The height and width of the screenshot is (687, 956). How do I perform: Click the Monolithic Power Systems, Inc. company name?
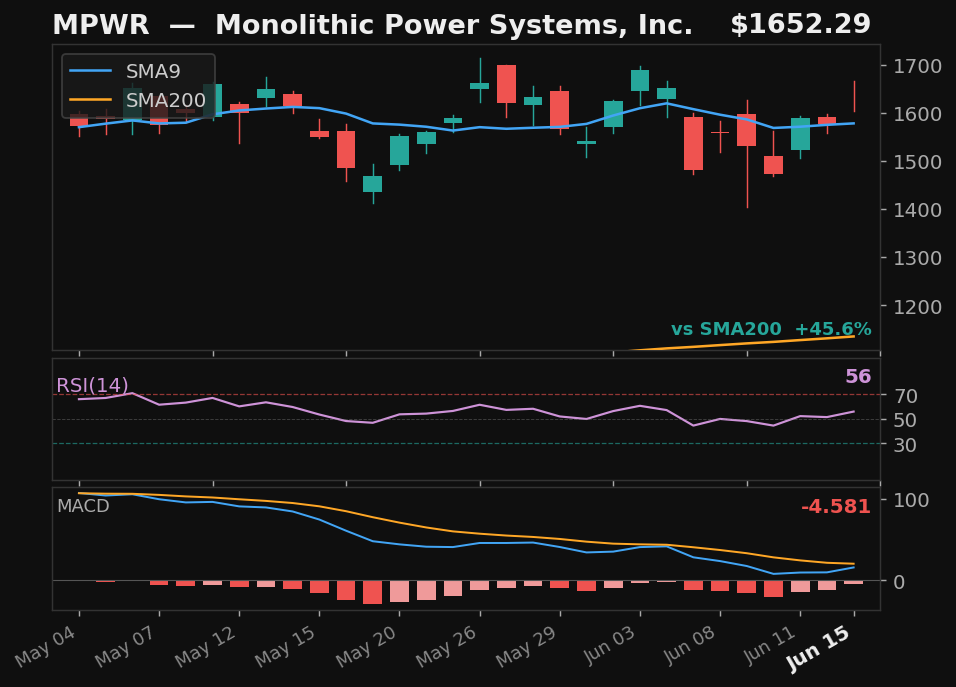tap(454, 25)
